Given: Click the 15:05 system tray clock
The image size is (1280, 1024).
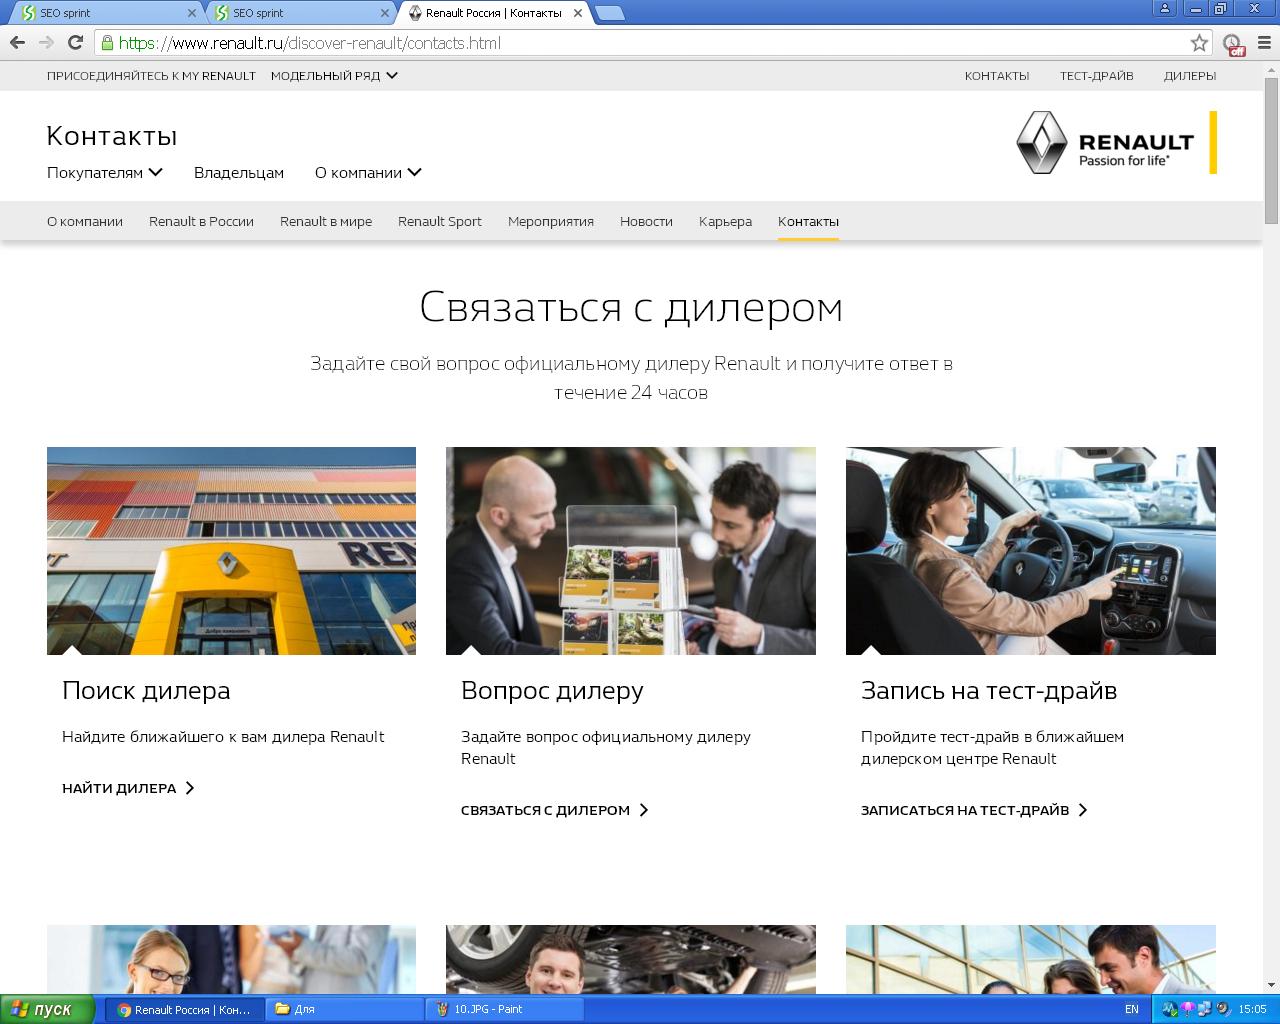Looking at the screenshot, I should click(x=1252, y=1009).
